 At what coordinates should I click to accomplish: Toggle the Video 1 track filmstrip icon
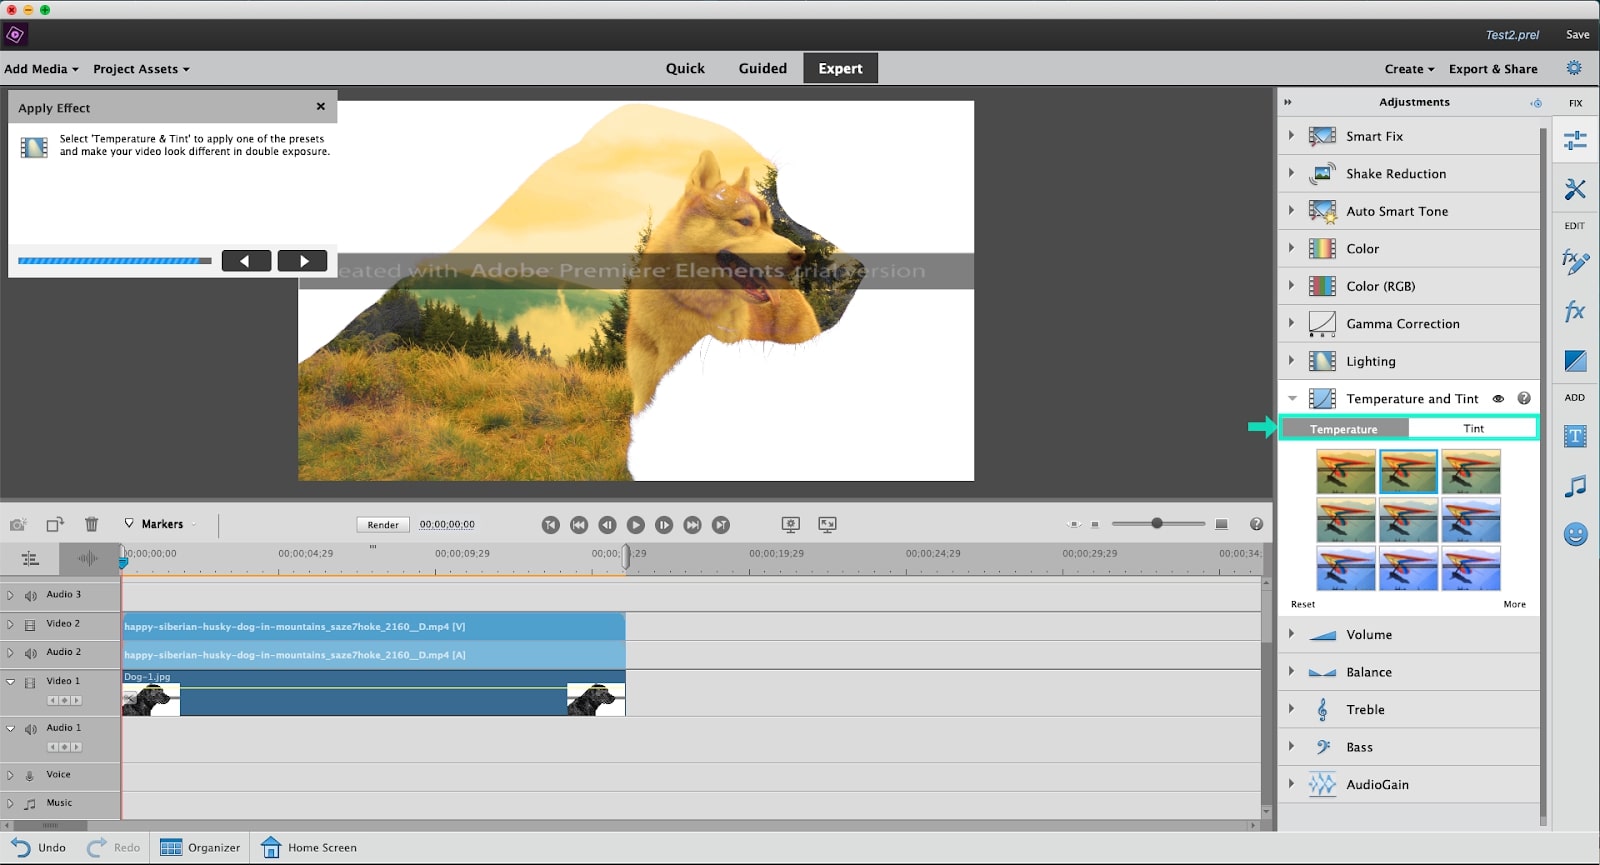(x=30, y=682)
